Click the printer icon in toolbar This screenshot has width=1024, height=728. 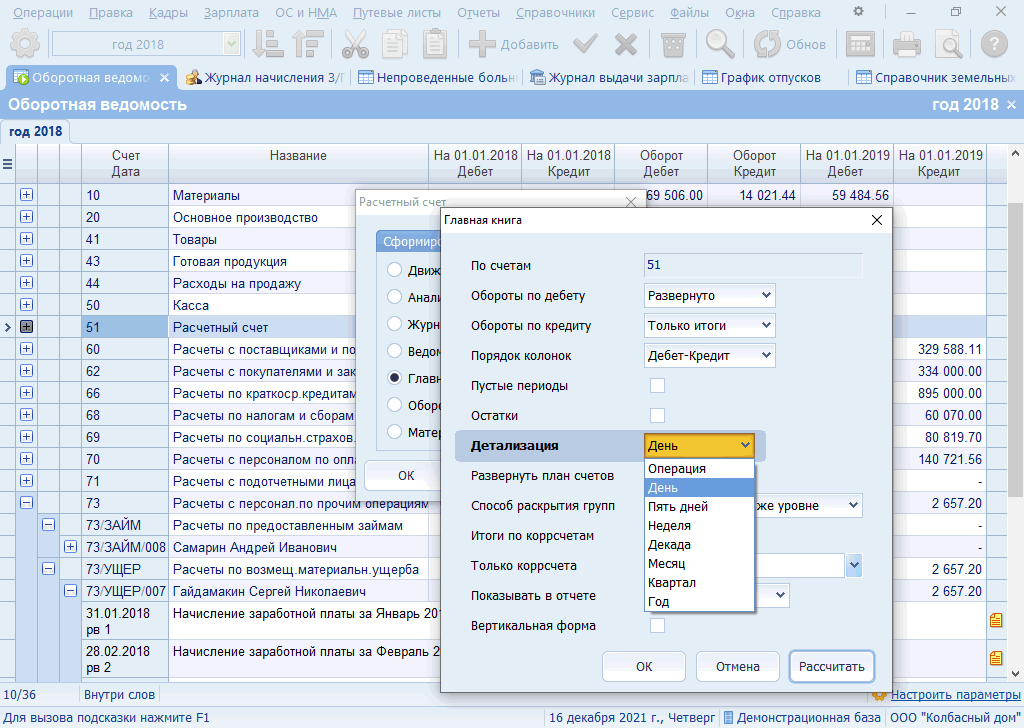click(906, 44)
